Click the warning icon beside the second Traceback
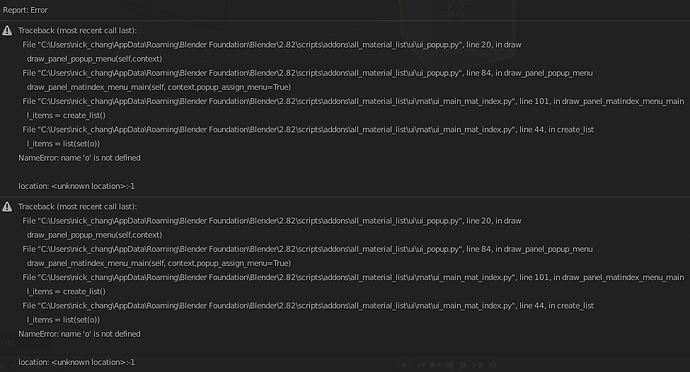Image resolution: width=690 pixels, height=372 pixels. pyautogui.click(x=7, y=206)
